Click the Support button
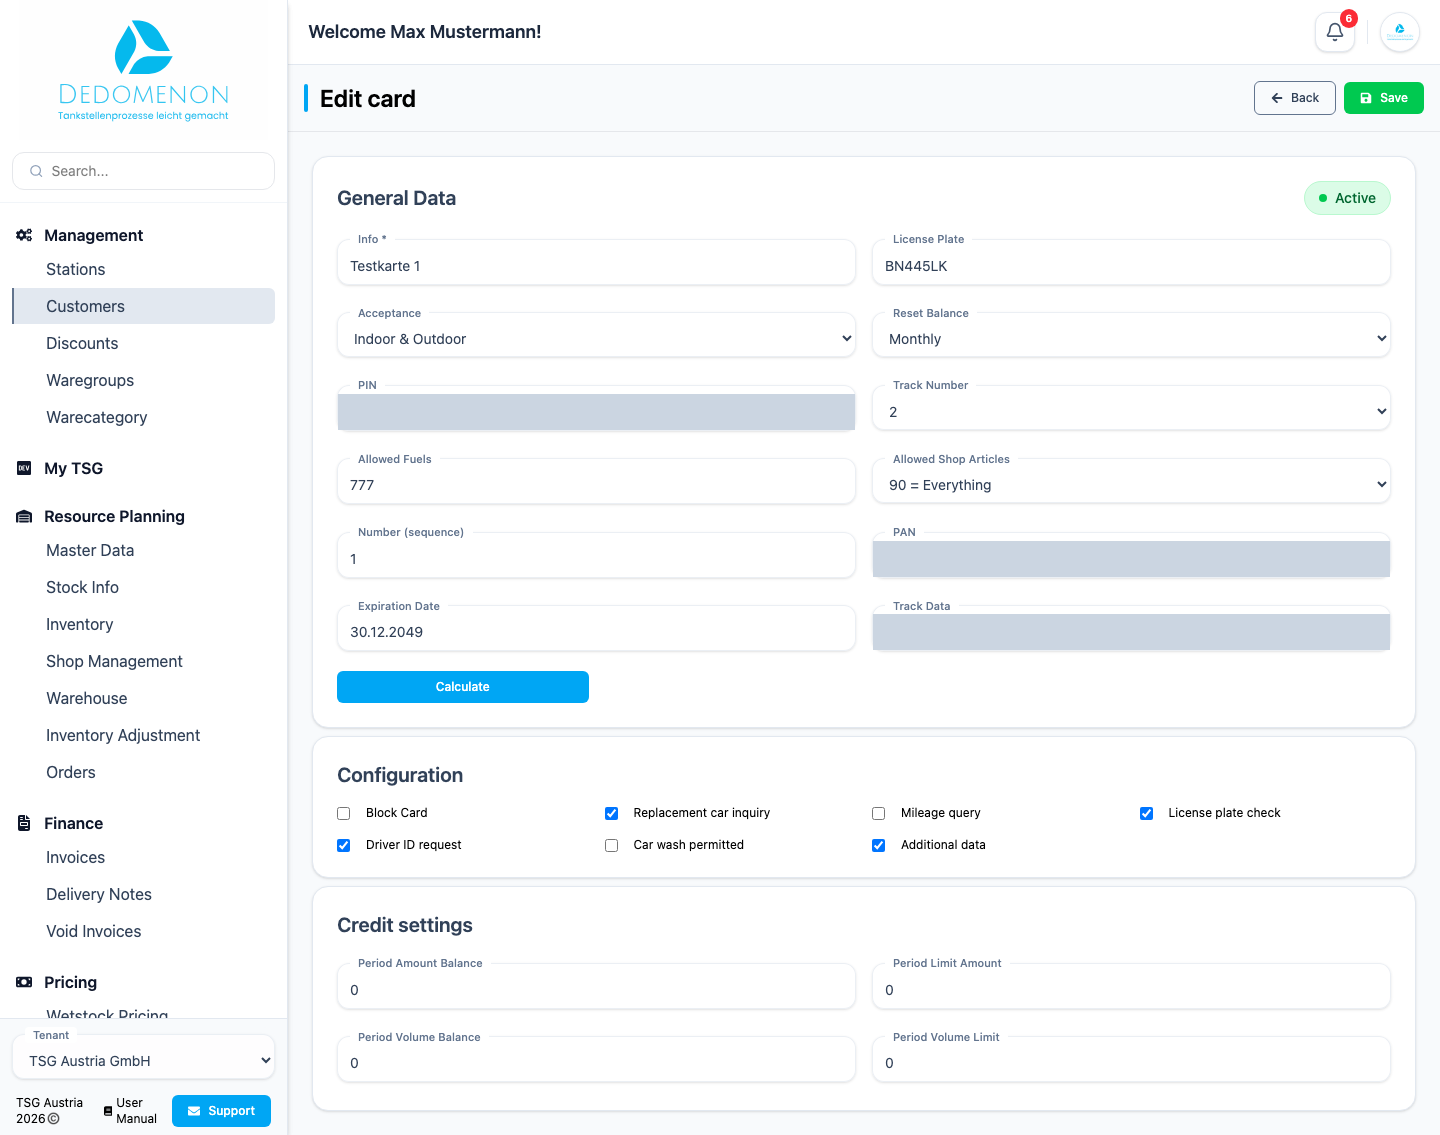The height and width of the screenshot is (1135, 1440). [221, 1111]
